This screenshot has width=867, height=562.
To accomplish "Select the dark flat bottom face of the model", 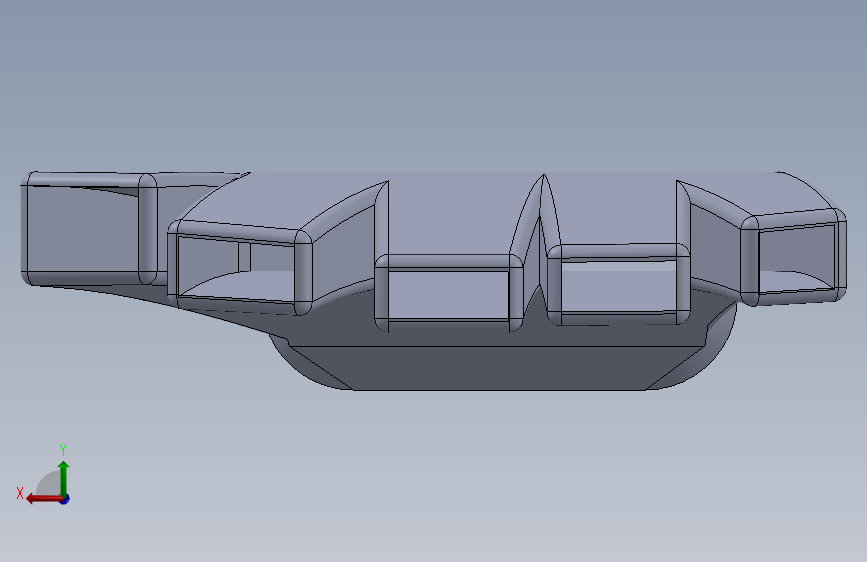I will click(x=498, y=368).
